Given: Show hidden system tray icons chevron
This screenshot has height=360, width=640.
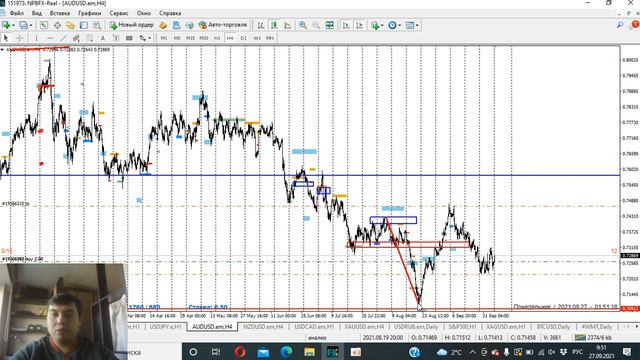Looking at the screenshot, I should click(x=472, y=352).
